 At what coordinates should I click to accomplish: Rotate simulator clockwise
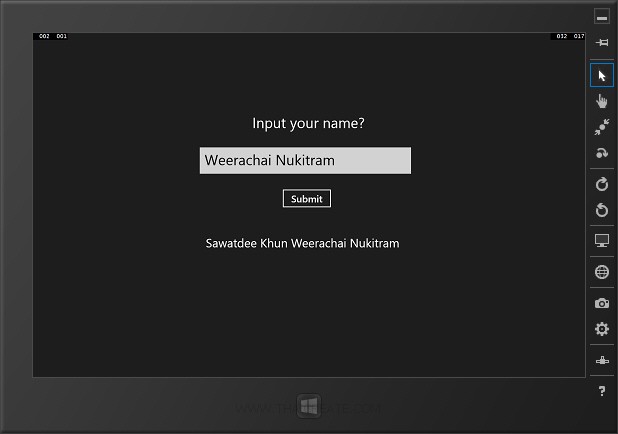coord(602,184)
